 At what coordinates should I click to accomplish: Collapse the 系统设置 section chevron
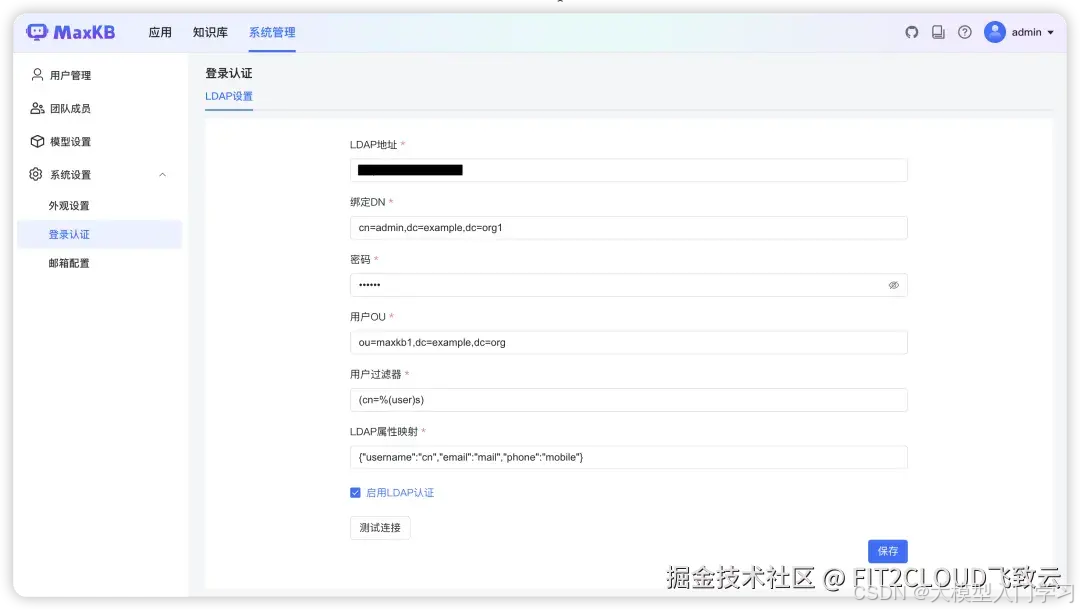point(163,173)
